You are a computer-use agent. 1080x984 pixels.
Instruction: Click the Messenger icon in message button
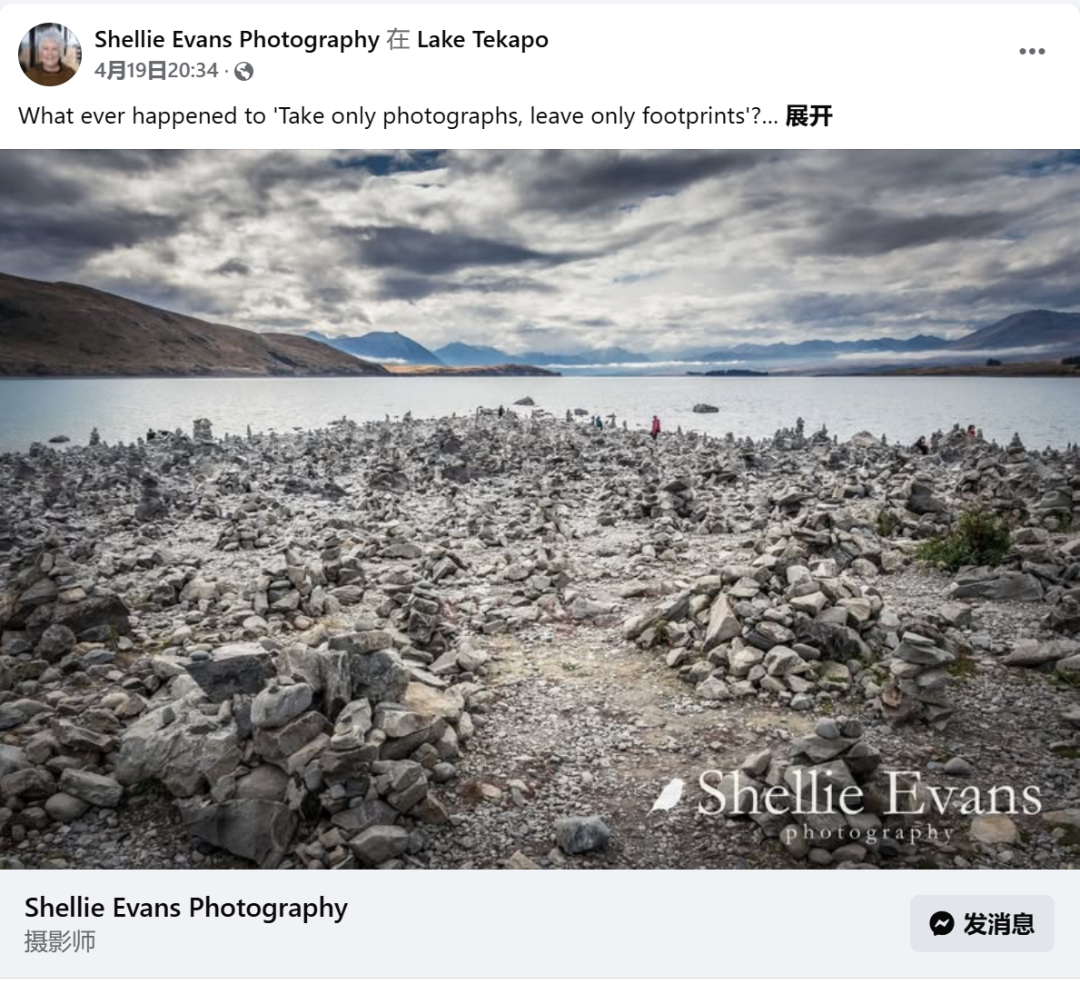[x=942, y=923]
